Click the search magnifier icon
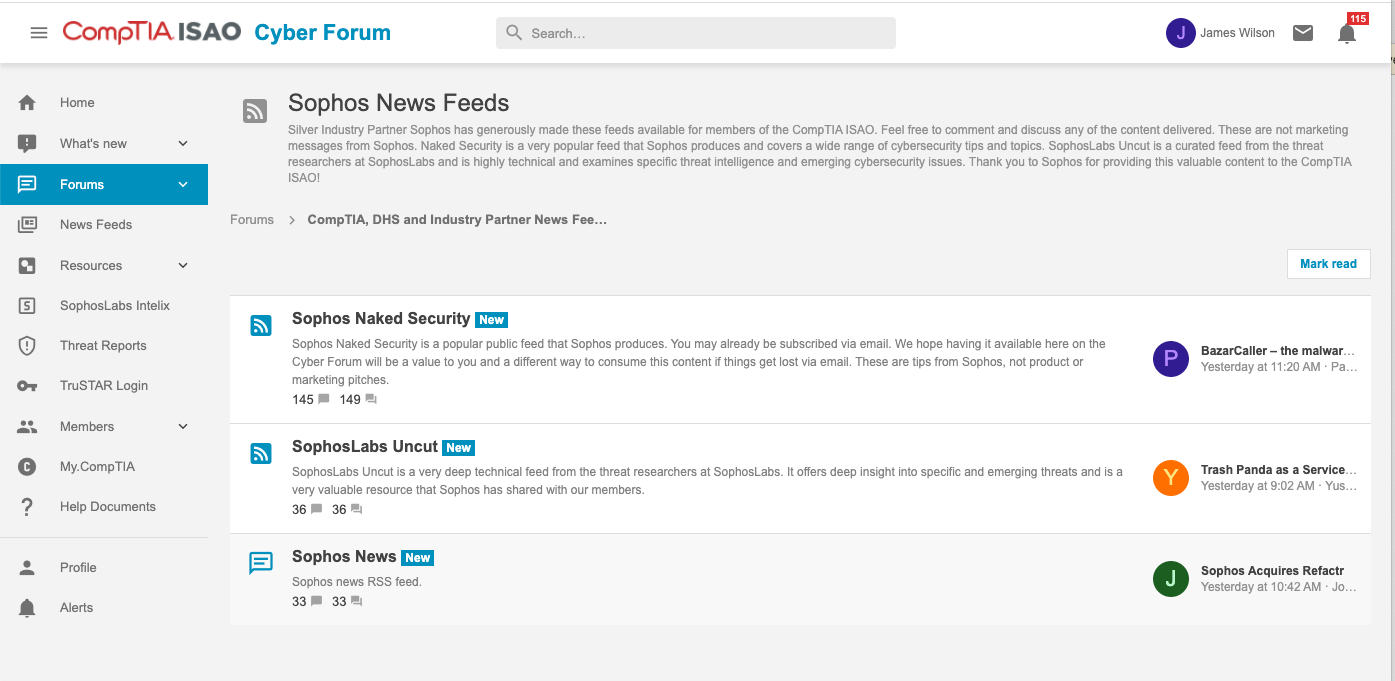Viewport: 1395px width, 681px height. coord(514,33)
